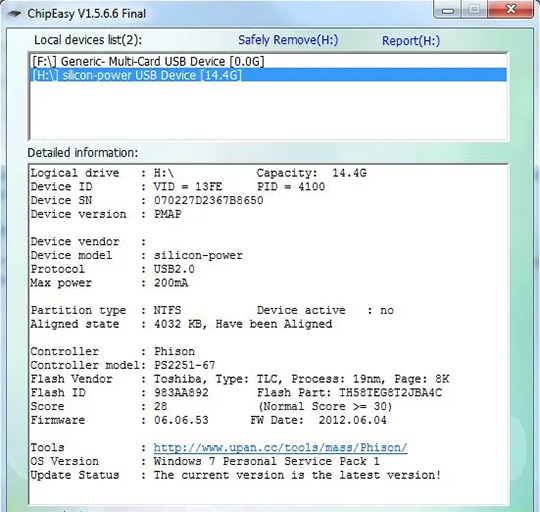Click the ChipEasy V1.5.6.6 Final title

point(86,14)
